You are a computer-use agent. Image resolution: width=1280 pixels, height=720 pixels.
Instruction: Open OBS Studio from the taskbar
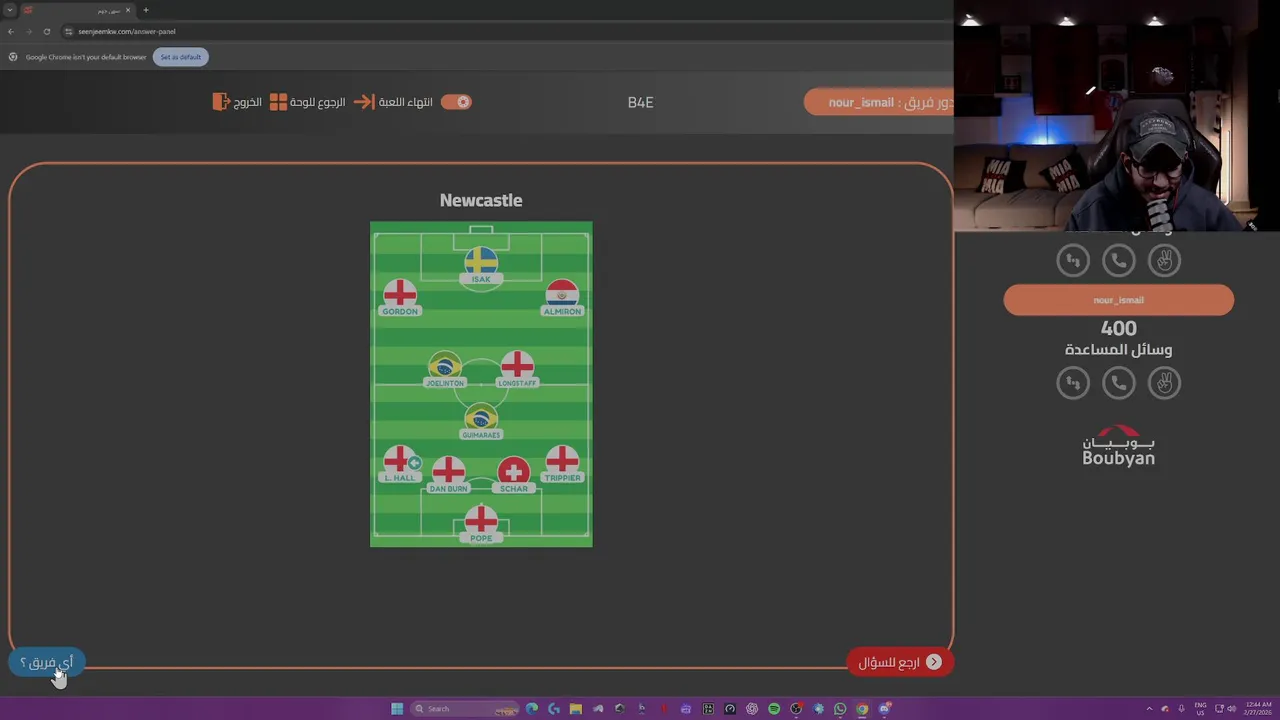coord(796,709)
